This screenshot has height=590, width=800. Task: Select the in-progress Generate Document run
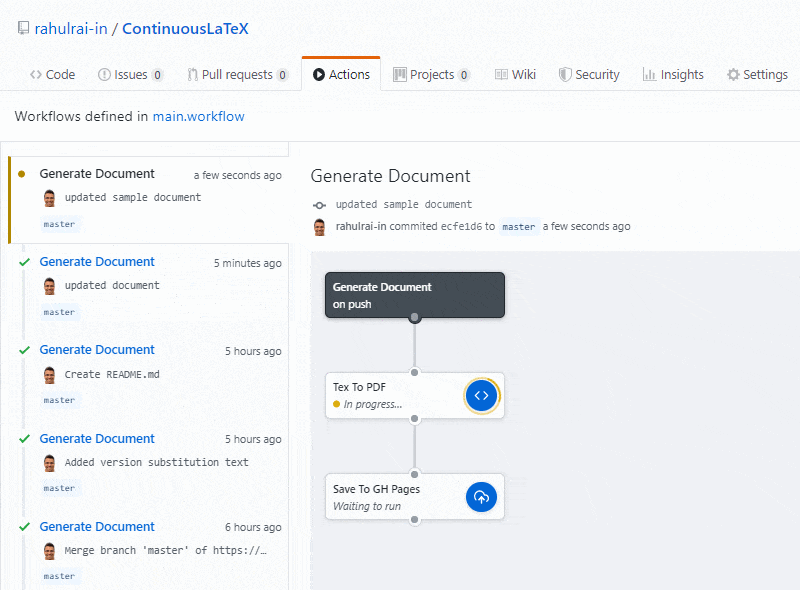tap(149, 200)
